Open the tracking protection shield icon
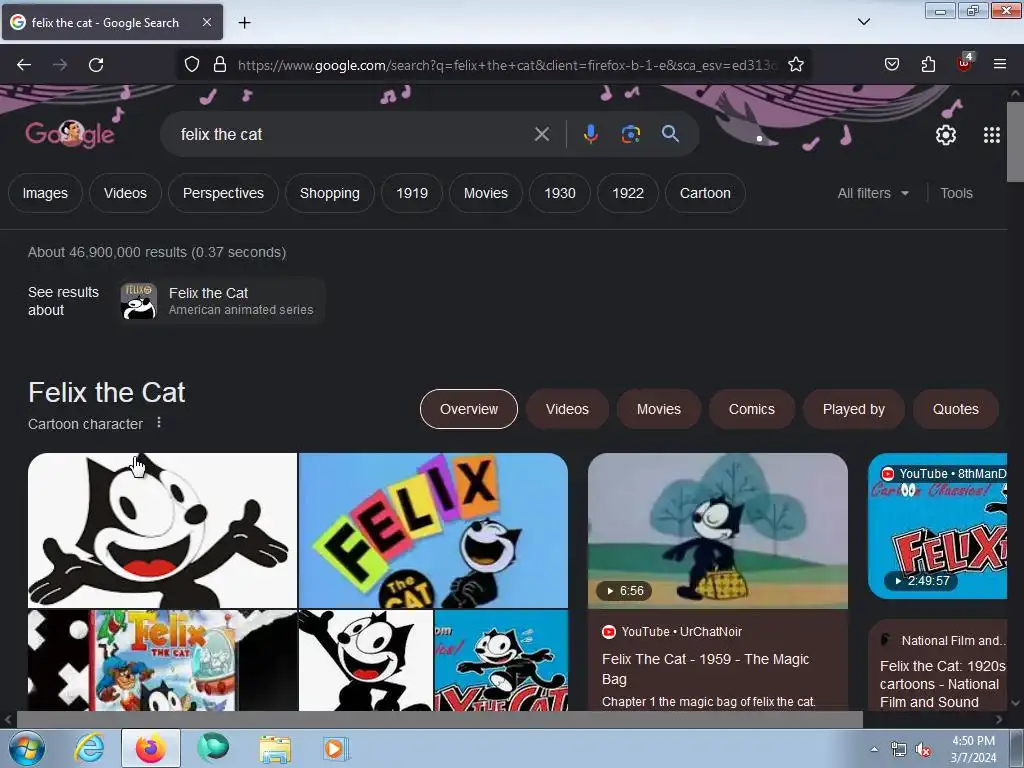 (x=191, y=64)
